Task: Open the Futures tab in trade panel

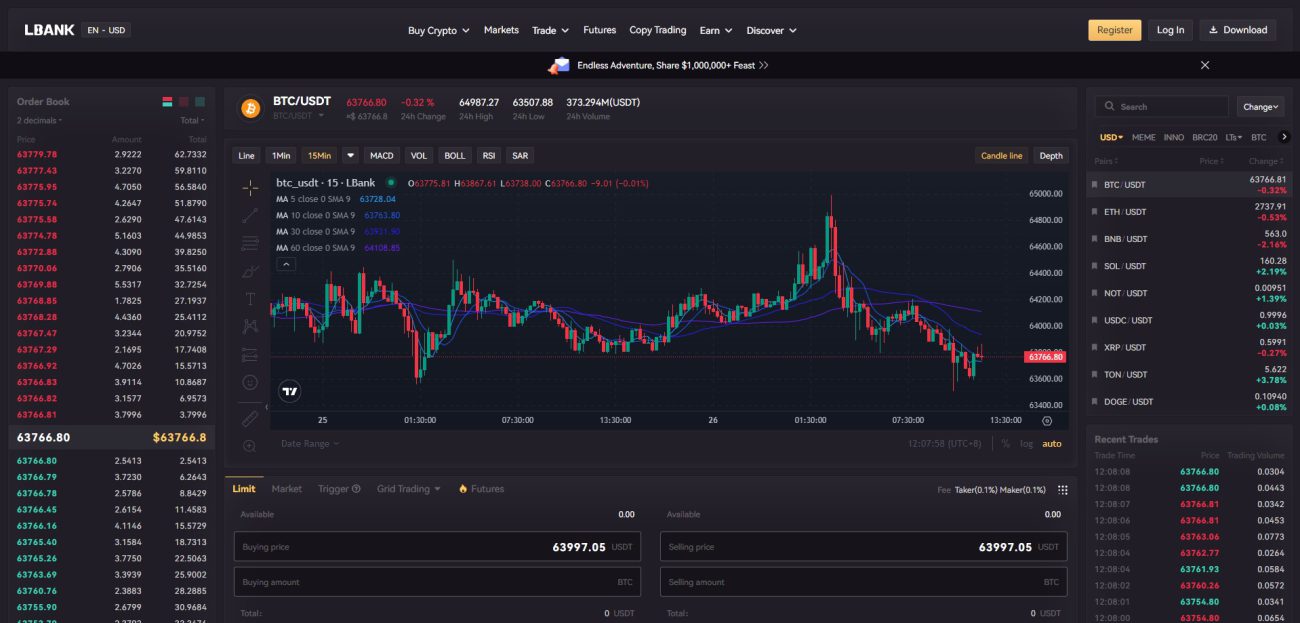Action: [x=481, y=489]
